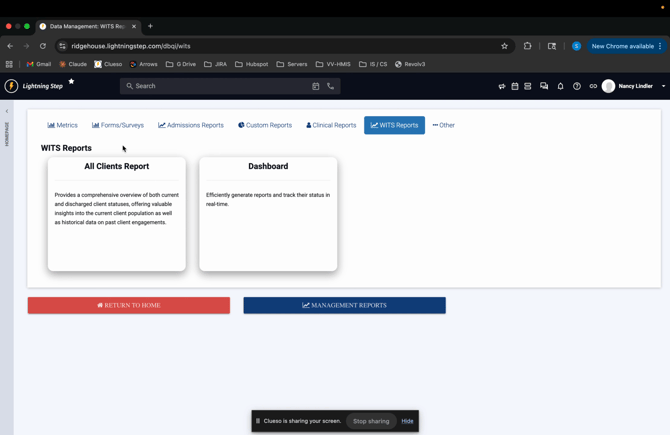The width and height of the screenshot is (670, 435).
Task: Open the help question mark icon
Action: tap(577, 86)
